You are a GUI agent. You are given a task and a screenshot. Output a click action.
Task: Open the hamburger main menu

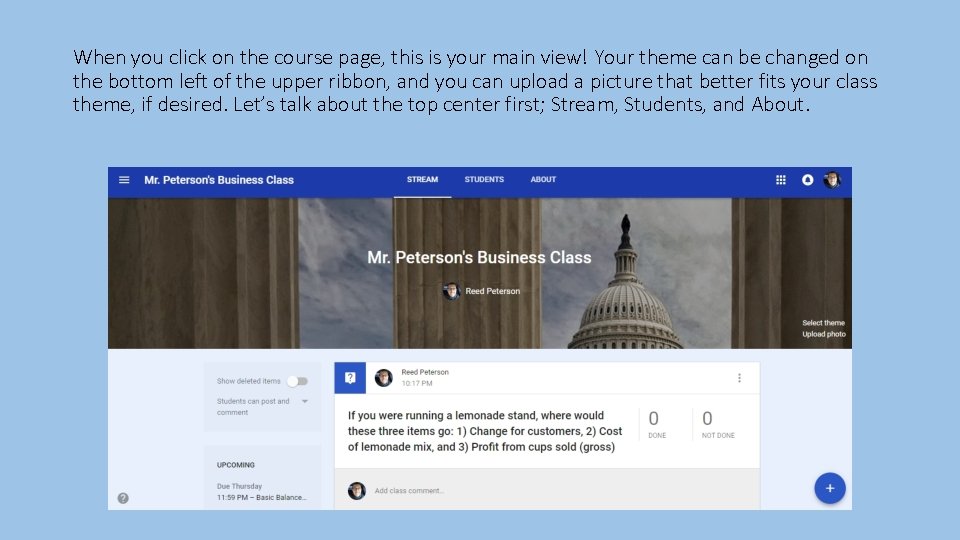tap(124, 180)
